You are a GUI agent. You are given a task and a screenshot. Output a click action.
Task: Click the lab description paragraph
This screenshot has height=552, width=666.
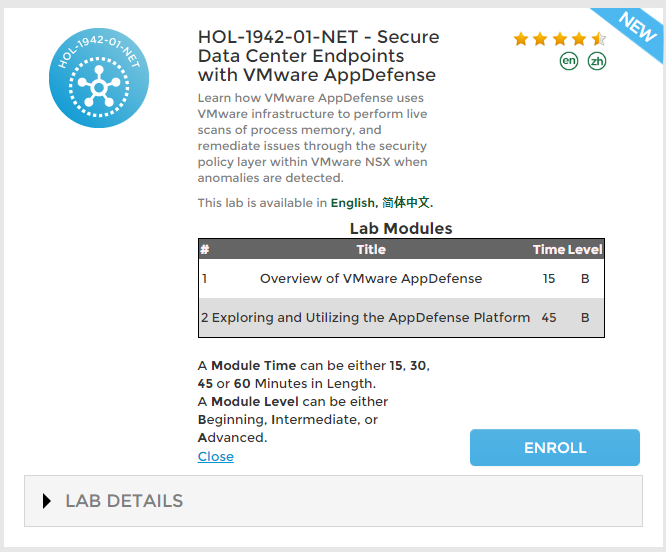point(313,138)
